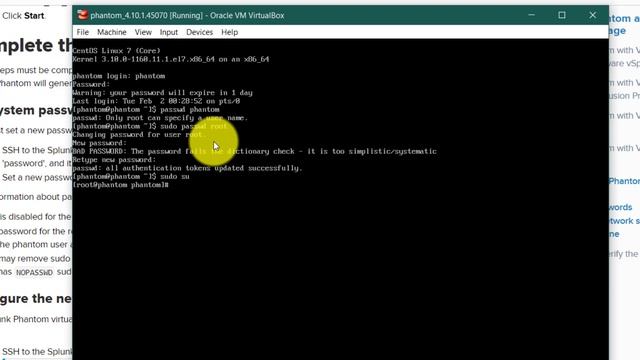Close the phantom VM window
Viewport: 640px width, 360px height.
pos(593,15)
